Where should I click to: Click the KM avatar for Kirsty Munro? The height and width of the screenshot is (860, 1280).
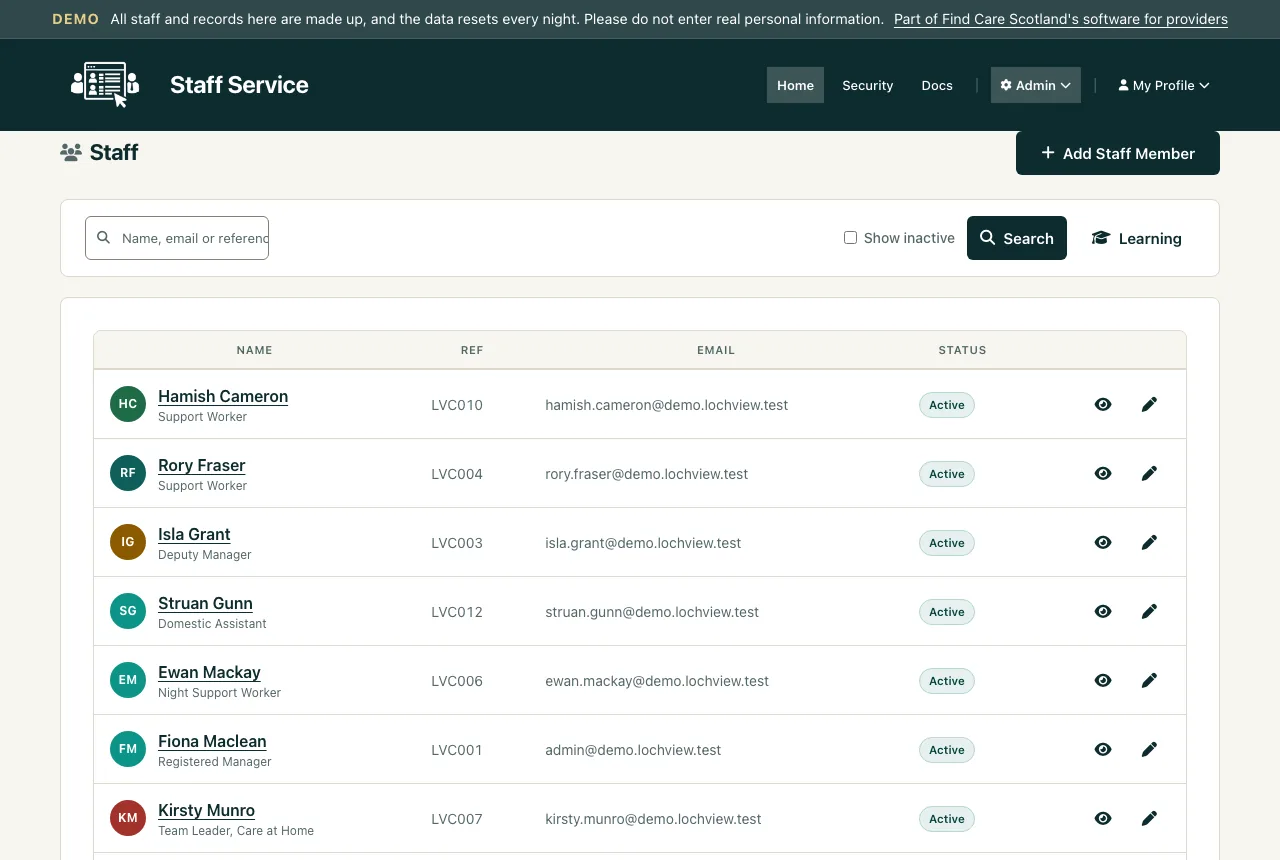128,818
